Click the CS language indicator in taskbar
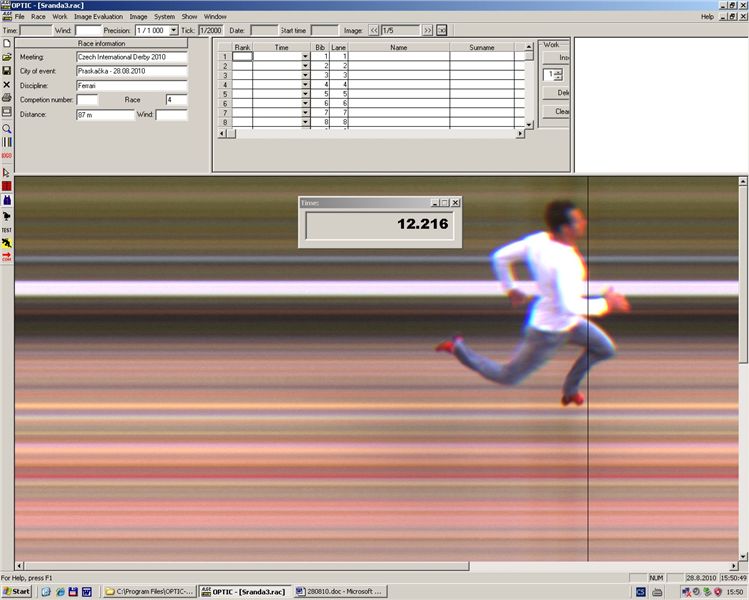The width and height of the screenshot is (749, 600). [x=641, y=592]
